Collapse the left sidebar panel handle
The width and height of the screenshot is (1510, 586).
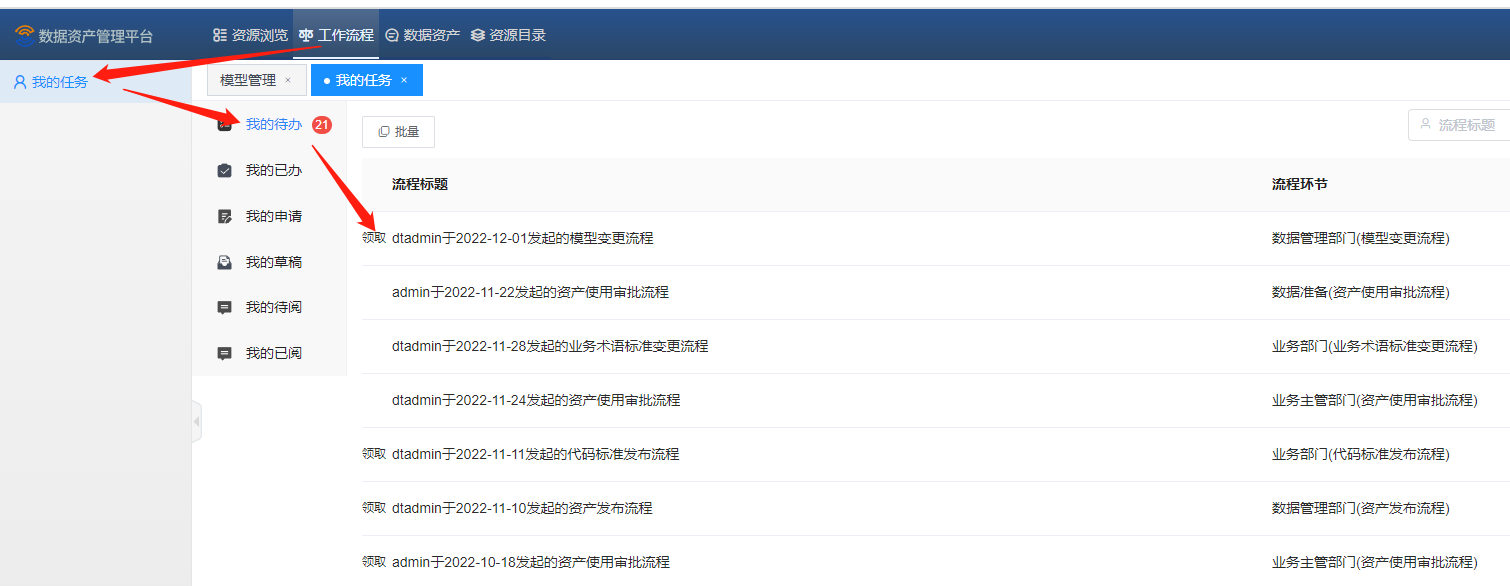[196, 422]
